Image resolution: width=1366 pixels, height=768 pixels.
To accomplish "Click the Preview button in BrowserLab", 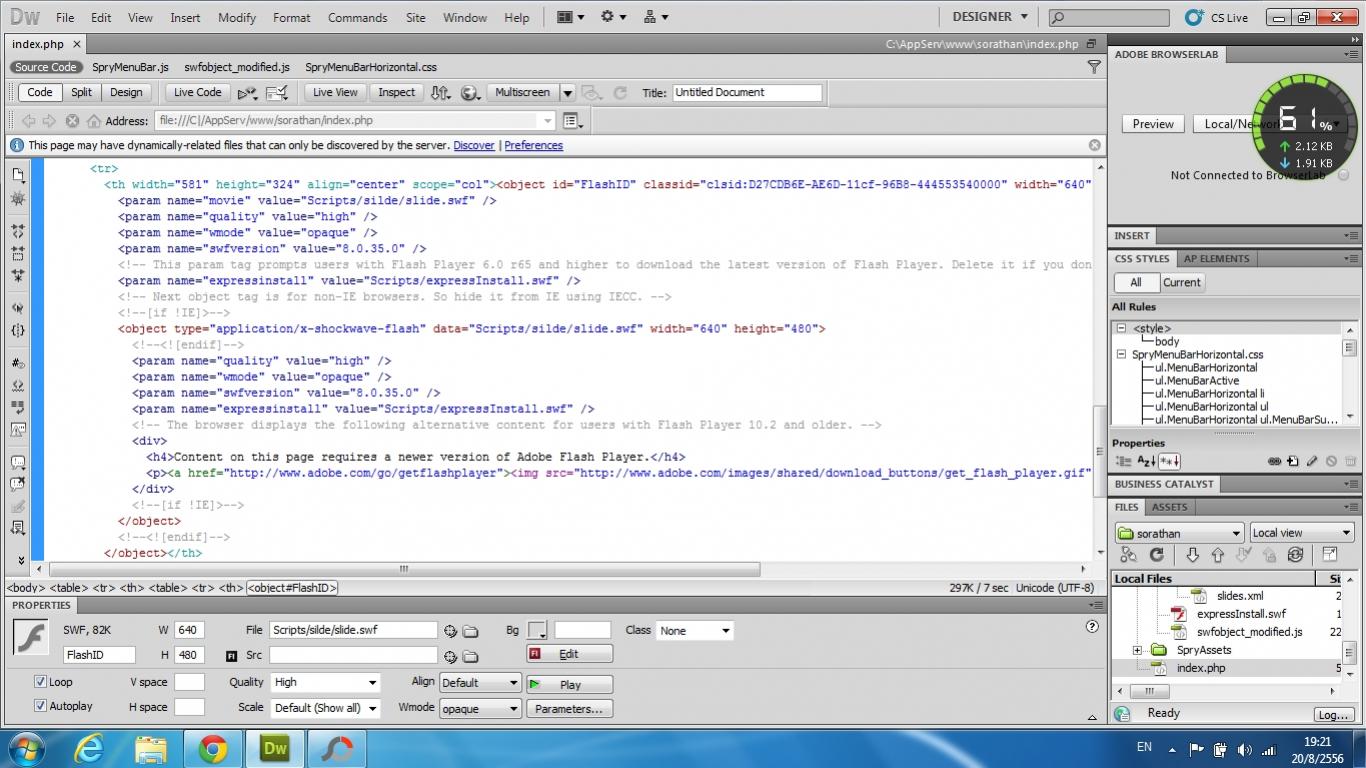I will 1153,124.
